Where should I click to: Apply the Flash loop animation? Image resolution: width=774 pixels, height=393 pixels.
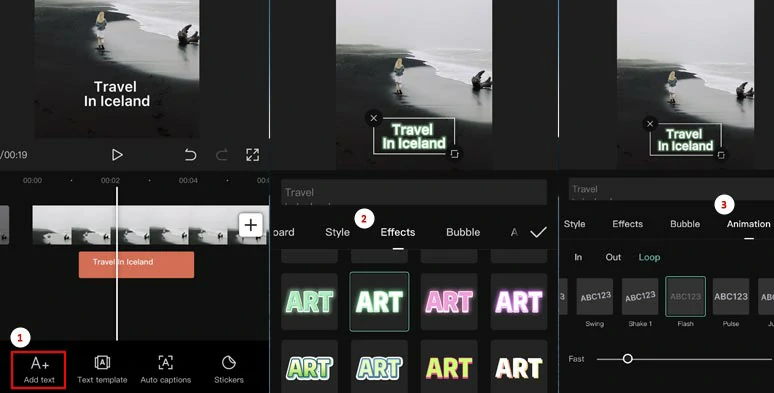[685, 297]
